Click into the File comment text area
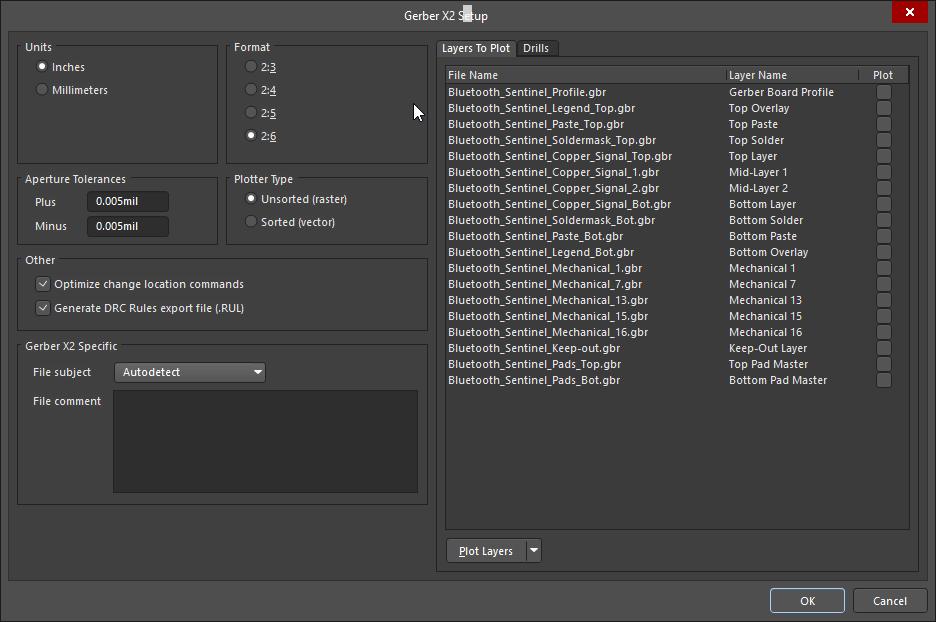Viewport: 936px width, 622px height. [265, 441]
